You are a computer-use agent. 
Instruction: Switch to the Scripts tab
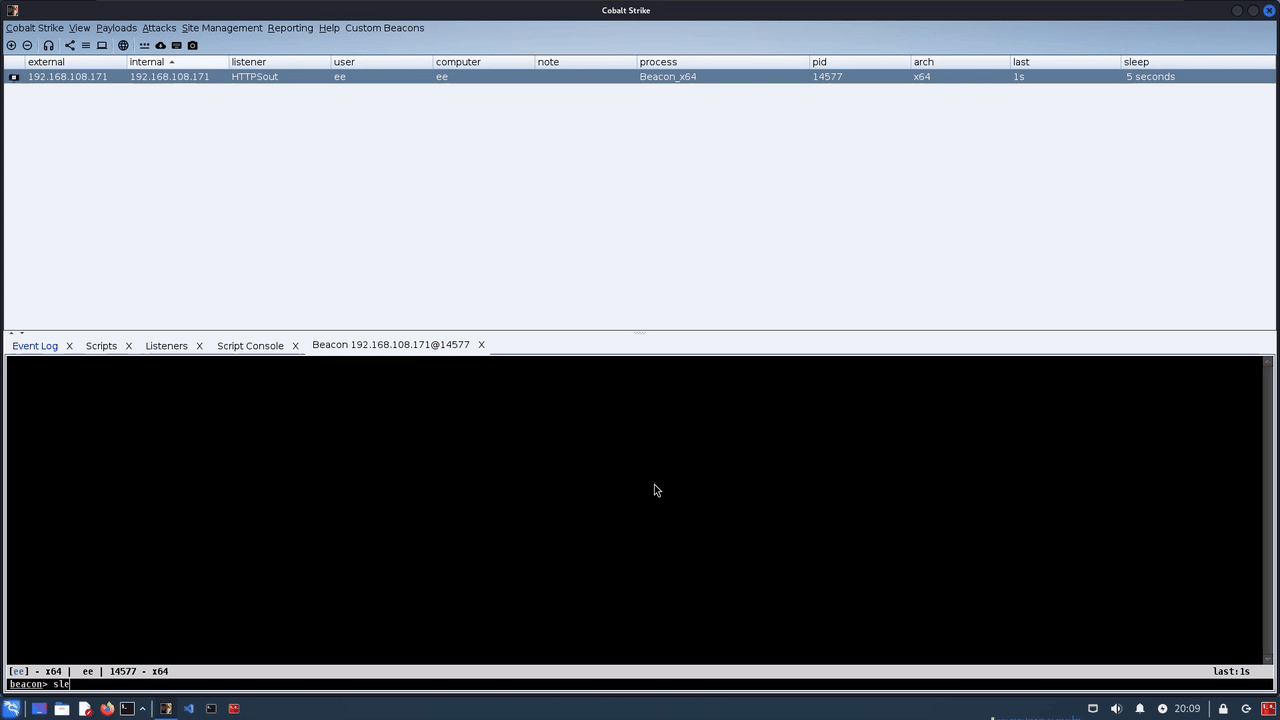tap(101, 346)
